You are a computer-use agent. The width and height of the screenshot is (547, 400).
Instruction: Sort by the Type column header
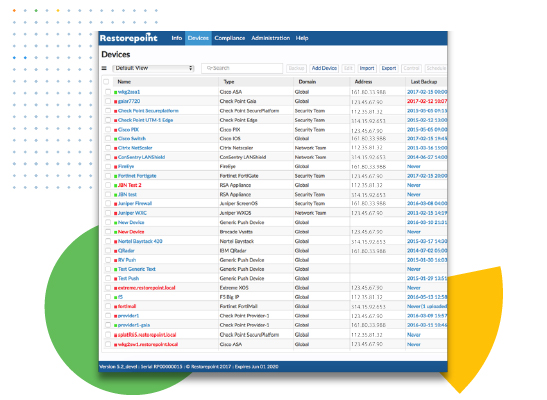pyautogui.click(x=229, y=82)
